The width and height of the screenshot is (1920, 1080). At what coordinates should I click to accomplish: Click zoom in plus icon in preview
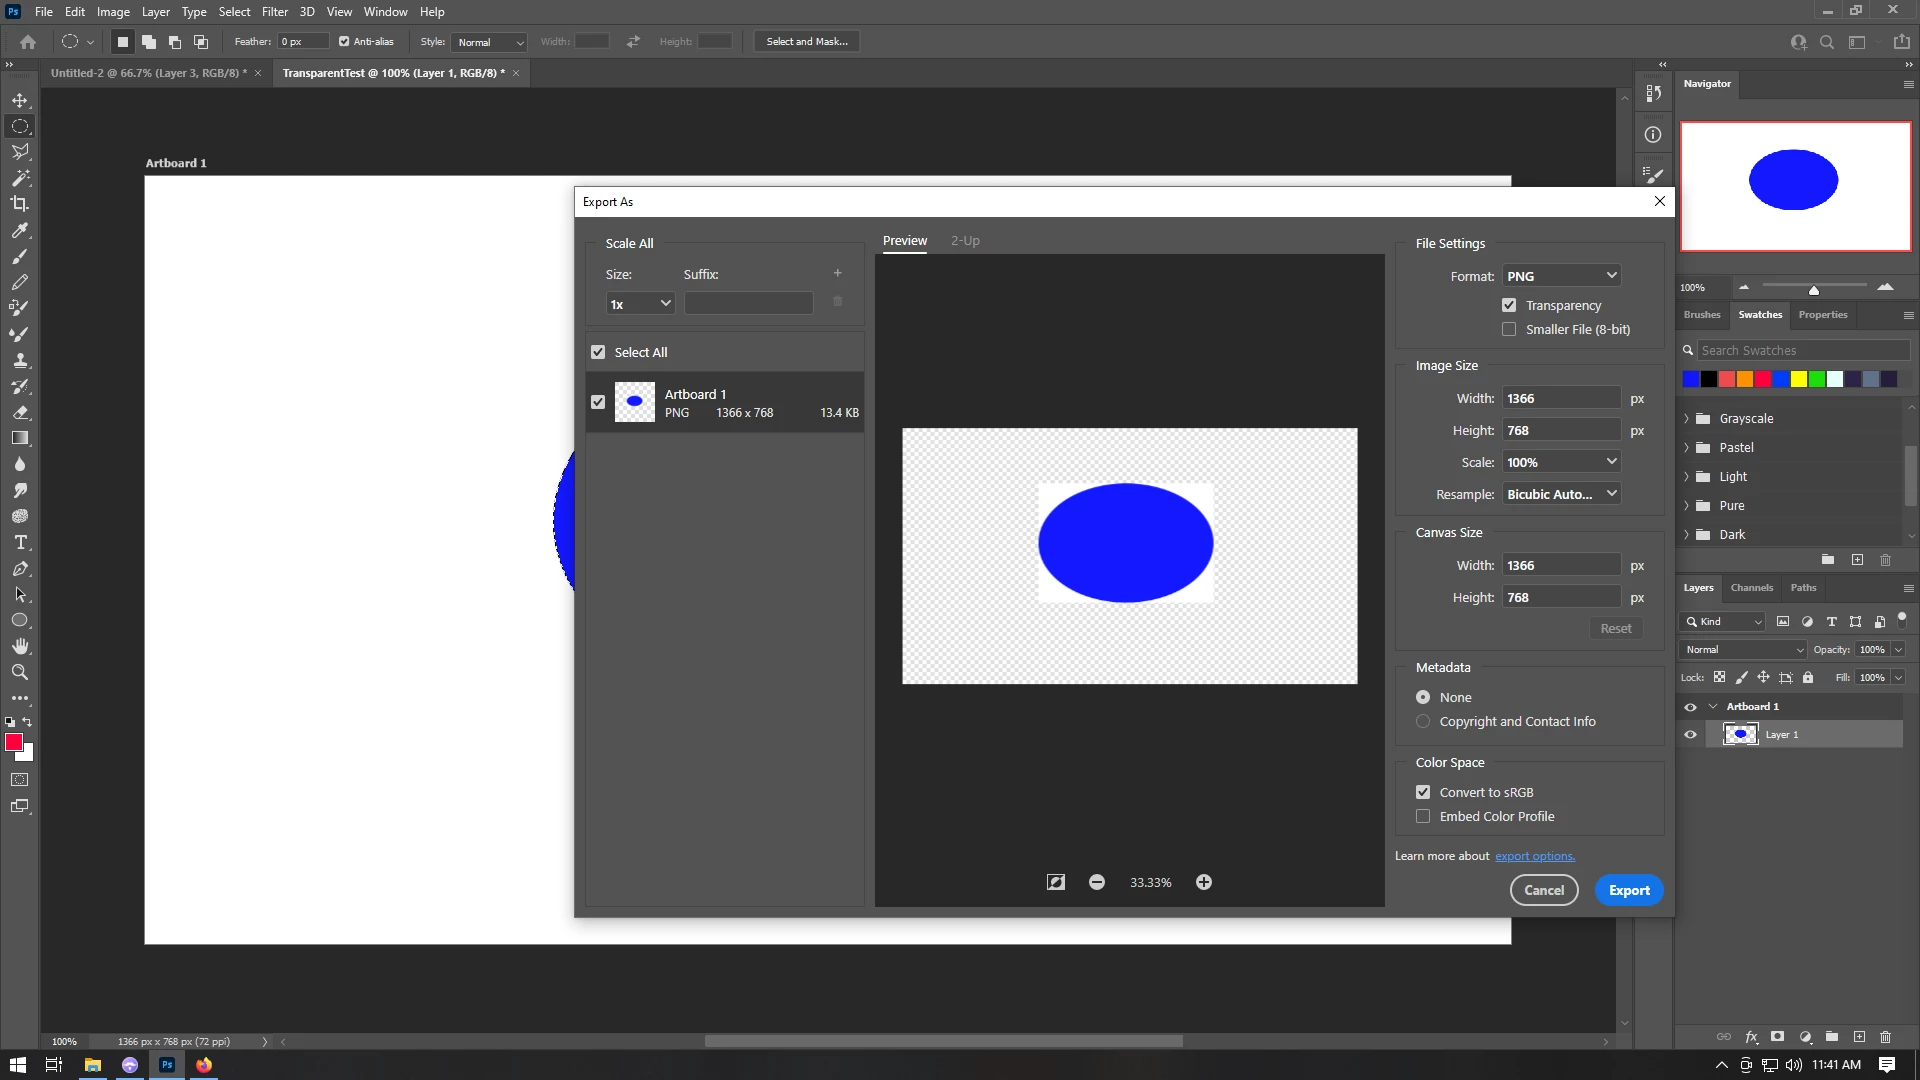(1204, 882)
